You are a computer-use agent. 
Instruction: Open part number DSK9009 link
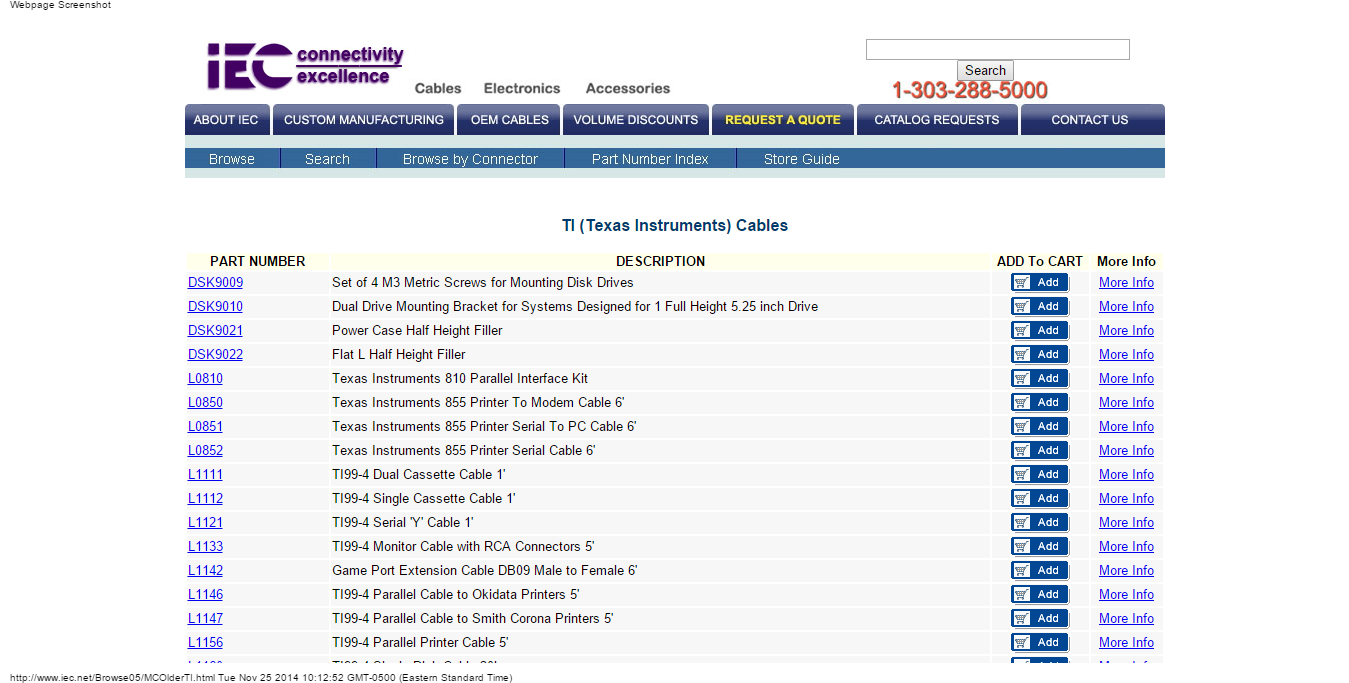coord(215,282)
